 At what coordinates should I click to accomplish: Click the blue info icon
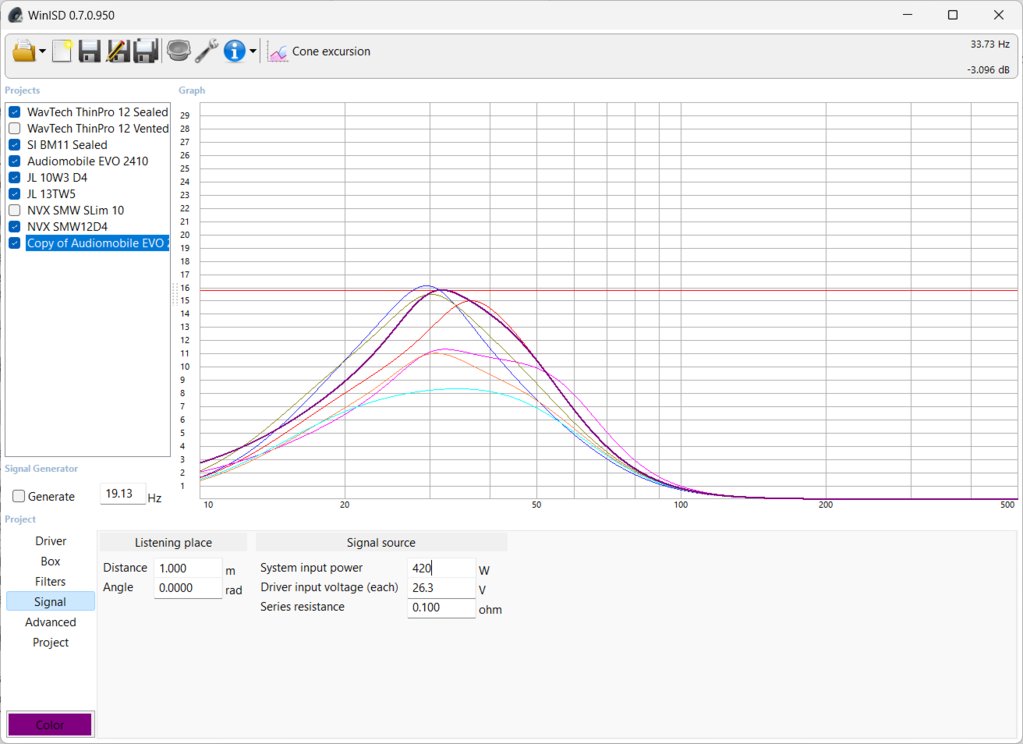(234, 51)
